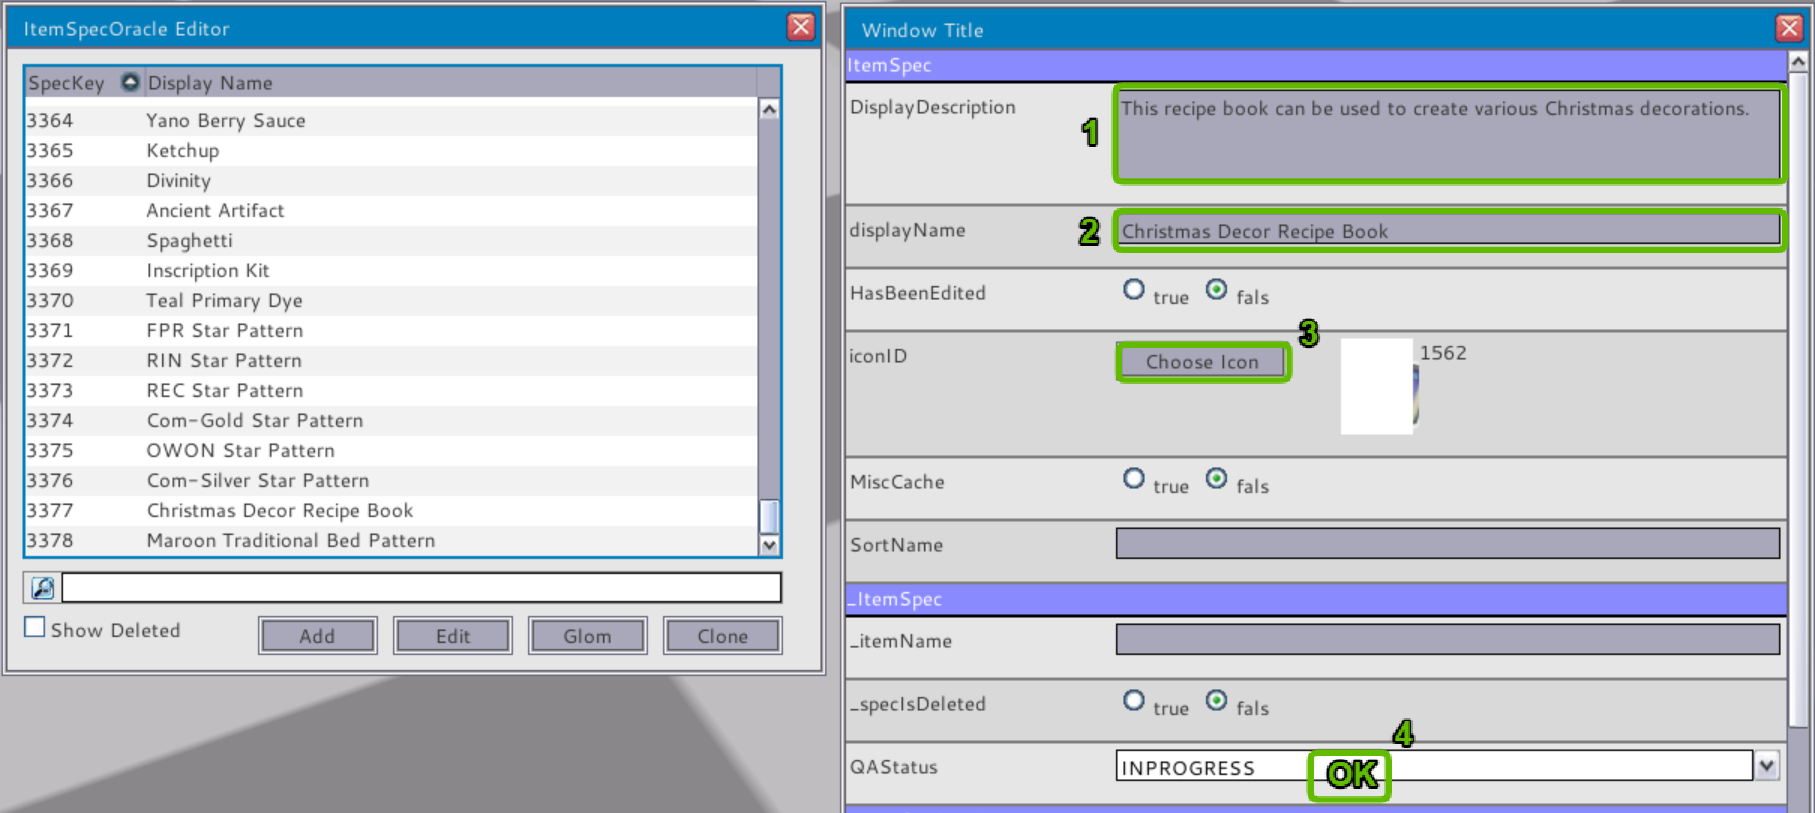
Task: Enable the Show Deleted checkbox
Action: (x=35, y=628)
